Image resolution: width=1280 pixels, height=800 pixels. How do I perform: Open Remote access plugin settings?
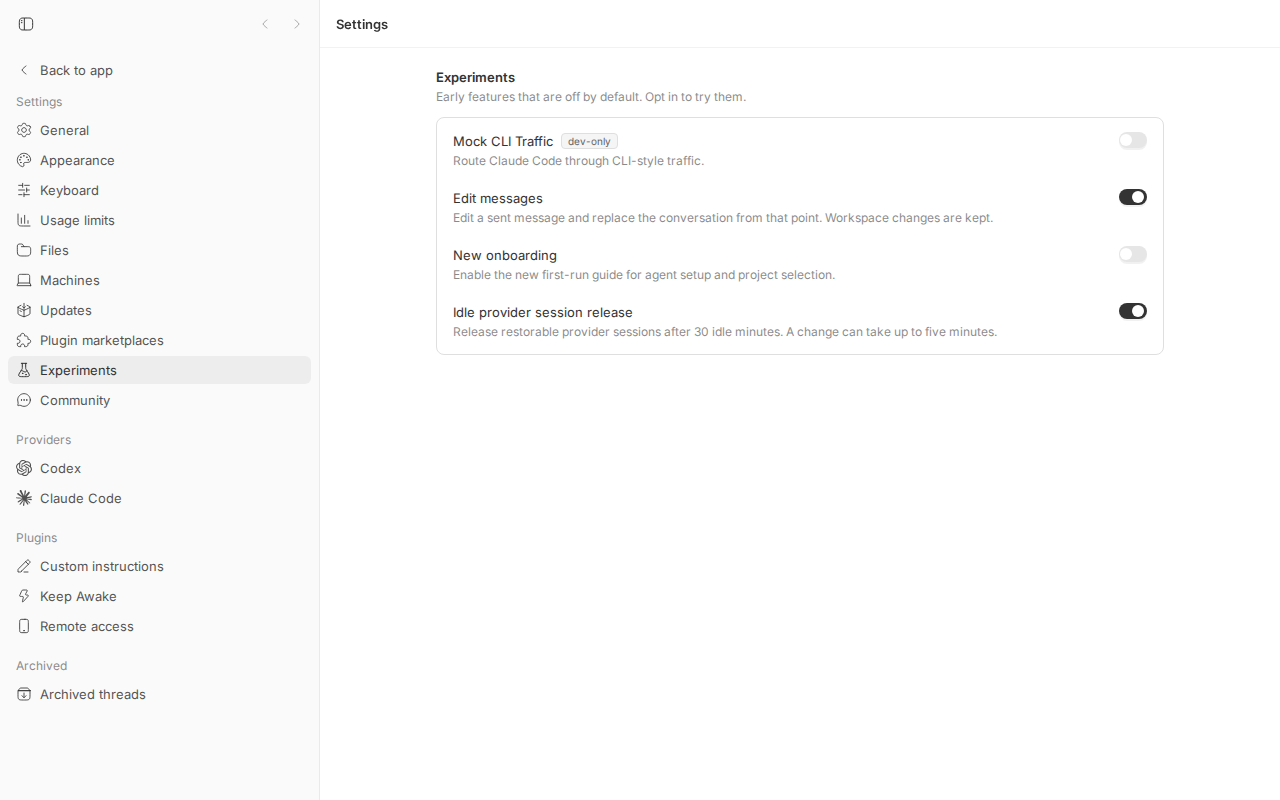159,626
